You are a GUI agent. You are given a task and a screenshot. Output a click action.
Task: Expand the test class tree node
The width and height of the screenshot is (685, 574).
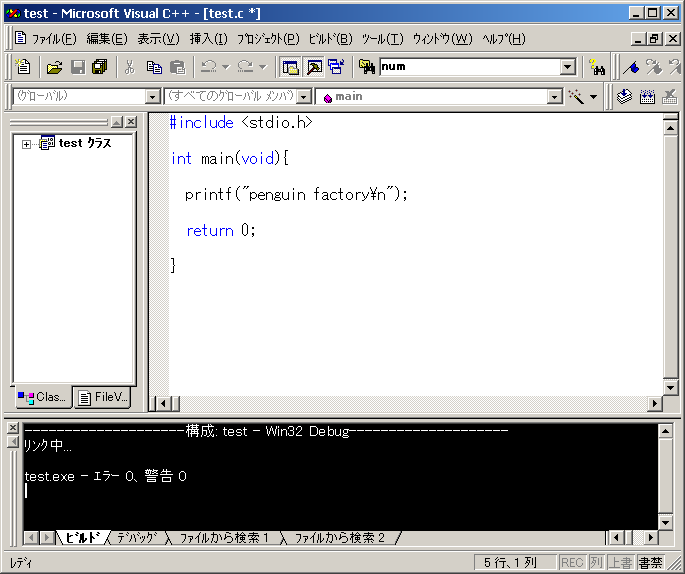pyautogui.click(x=26, y=144)
